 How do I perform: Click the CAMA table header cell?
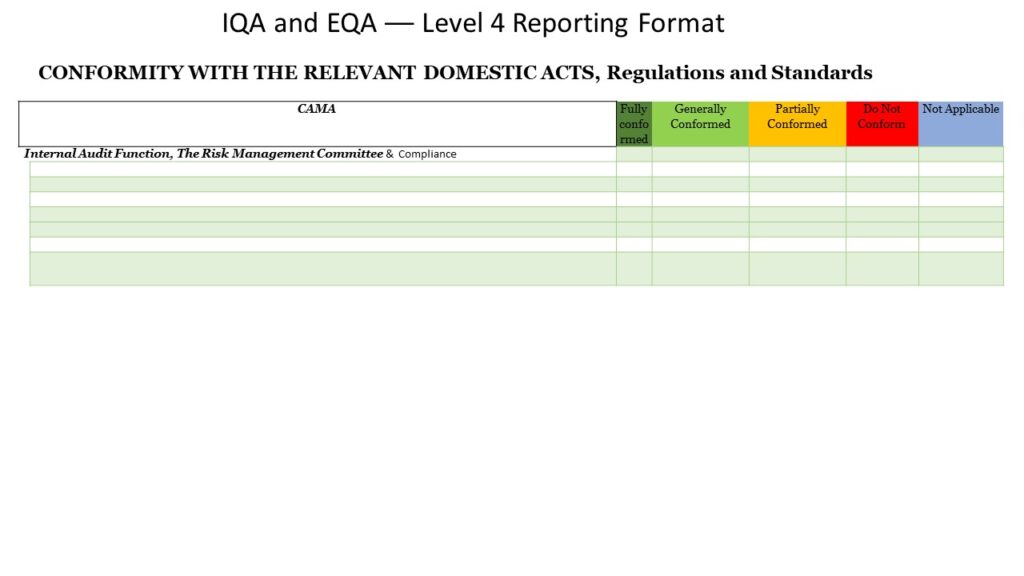pyautogui.click(x=317, y=123)
